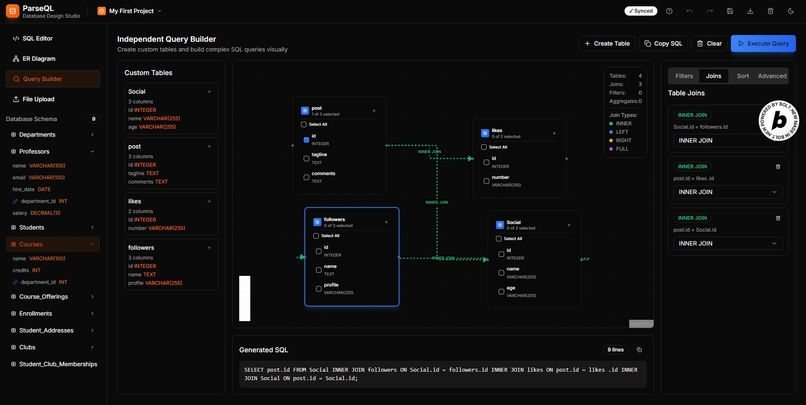Click the Execute Query button
Viewport: 806px width, 405px height.
[x=763, y=44]
